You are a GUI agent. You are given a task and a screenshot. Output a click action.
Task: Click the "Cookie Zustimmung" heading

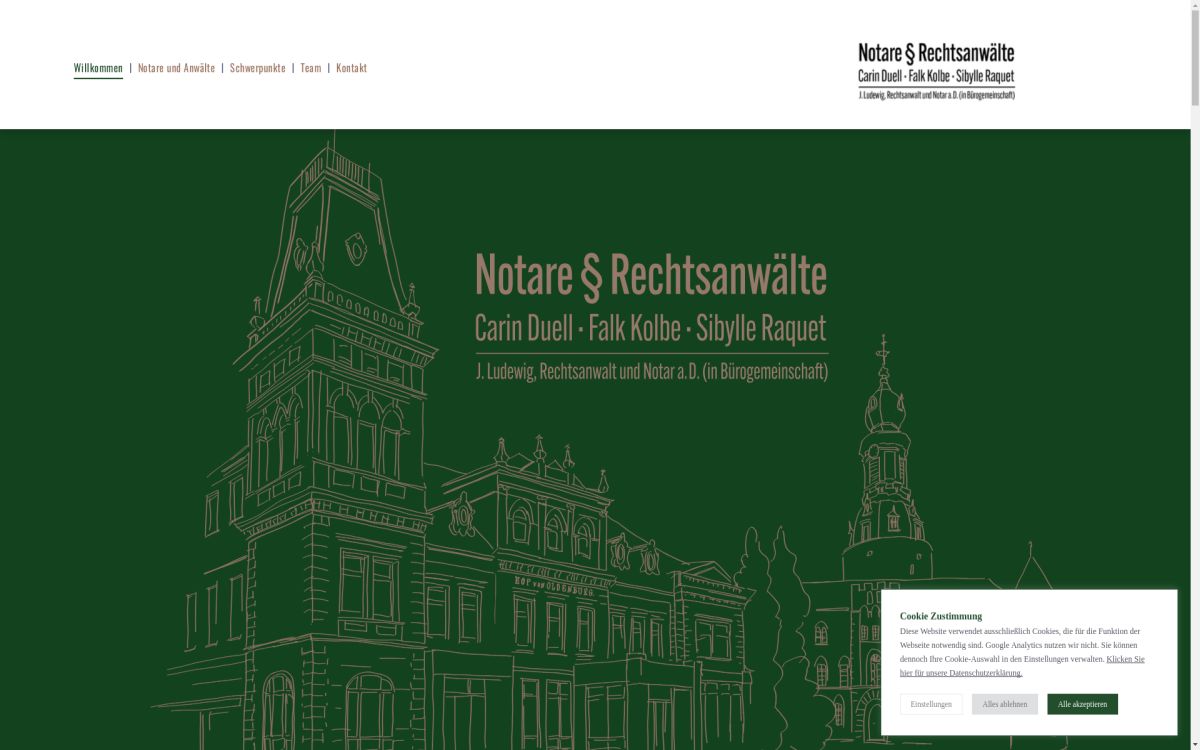click(943, 616)
